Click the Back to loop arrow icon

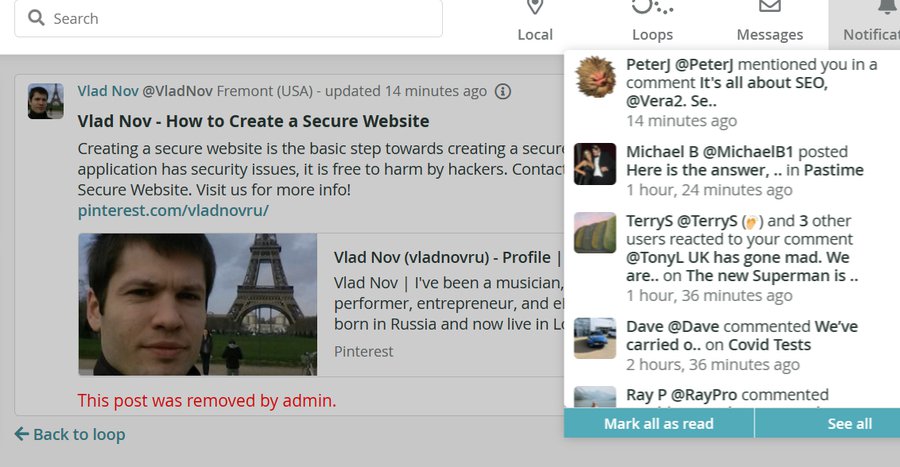[21, 434]
